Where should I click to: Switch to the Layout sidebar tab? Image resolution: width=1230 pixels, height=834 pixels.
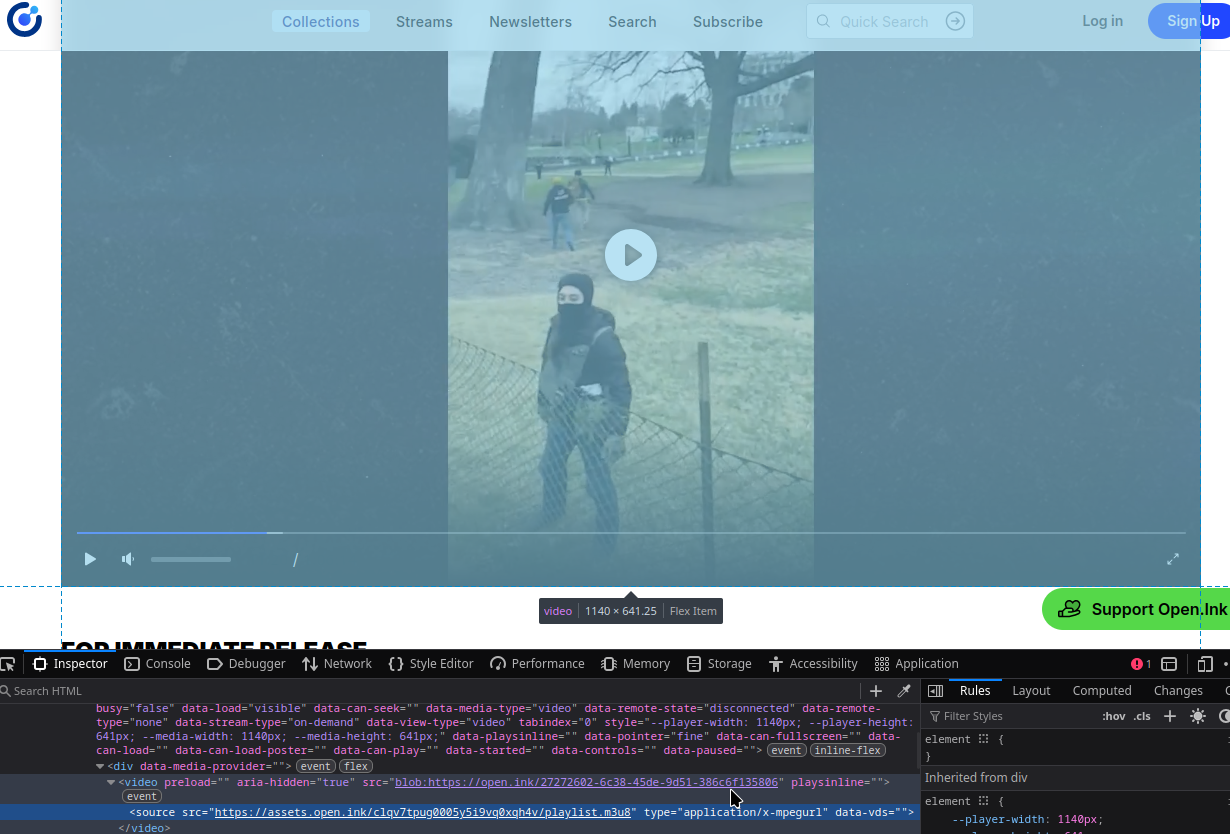click(1031, 690)
